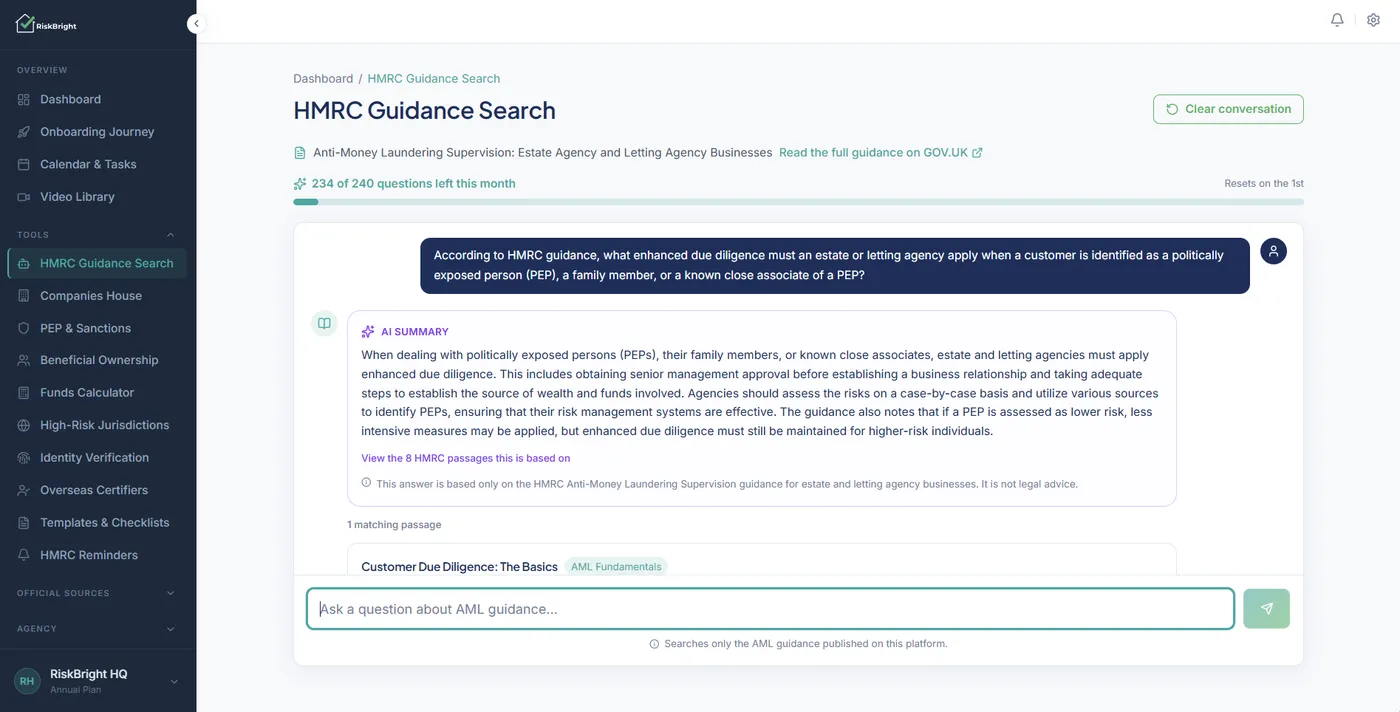Focus the Ask a question input field
Screen dimensions: 1400x712
click(770, 609)
